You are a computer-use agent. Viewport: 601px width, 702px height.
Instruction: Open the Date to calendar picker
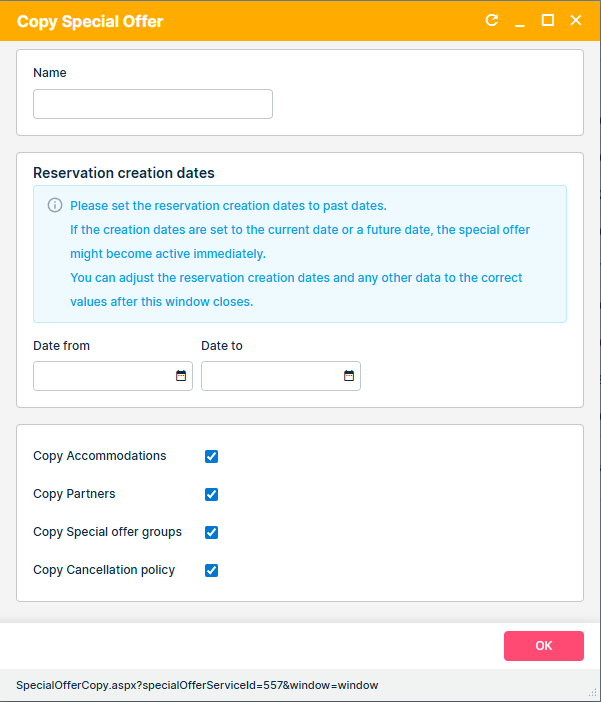coord(349,376)
